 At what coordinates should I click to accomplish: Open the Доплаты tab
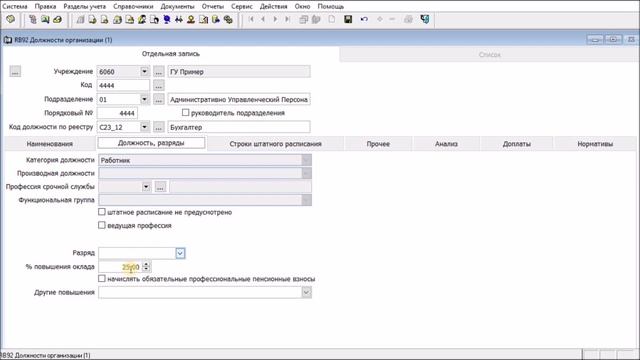pyautogui.click(x=517, y=144)
